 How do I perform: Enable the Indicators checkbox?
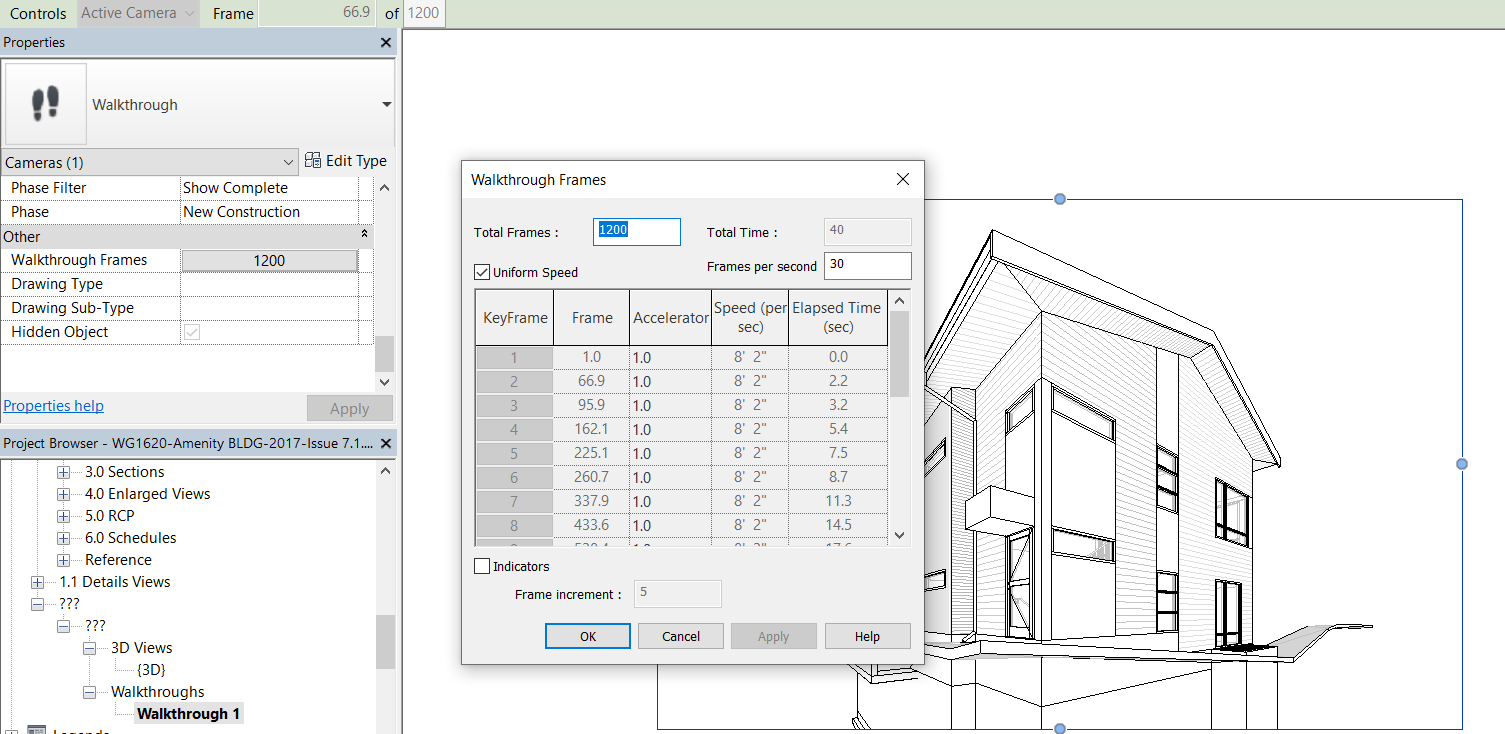[482, 566]
